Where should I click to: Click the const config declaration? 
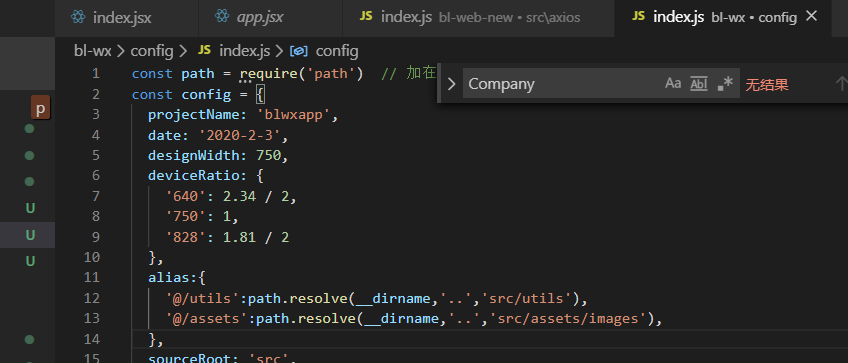181,95
